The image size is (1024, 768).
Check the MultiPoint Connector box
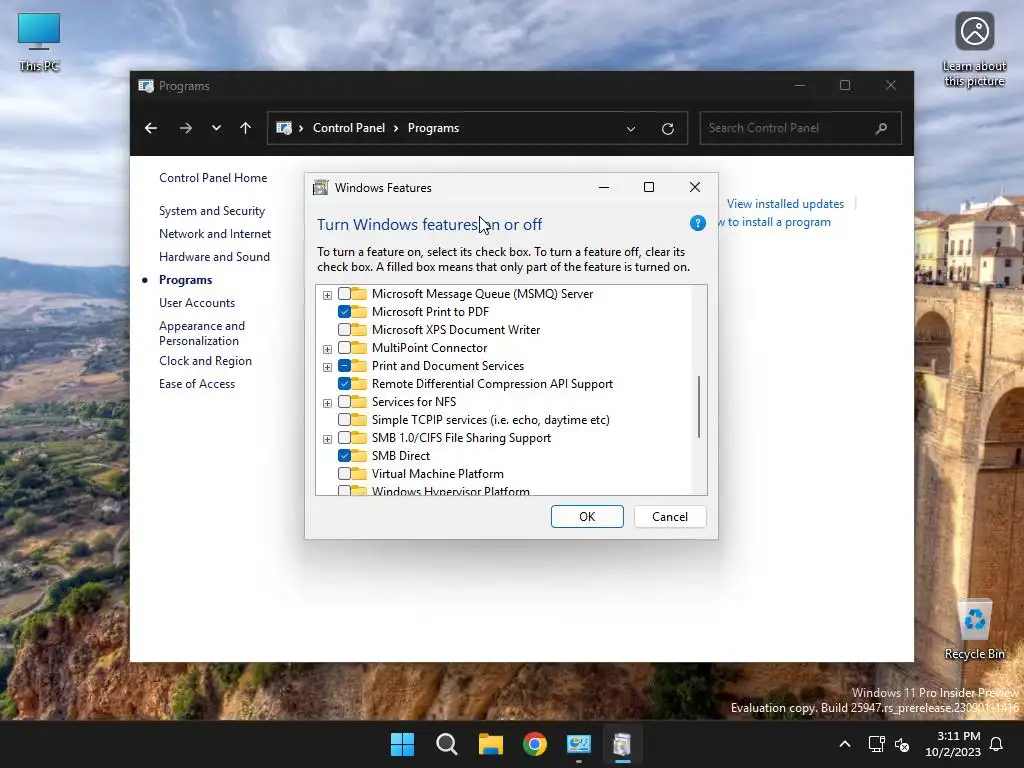[344, 347]
